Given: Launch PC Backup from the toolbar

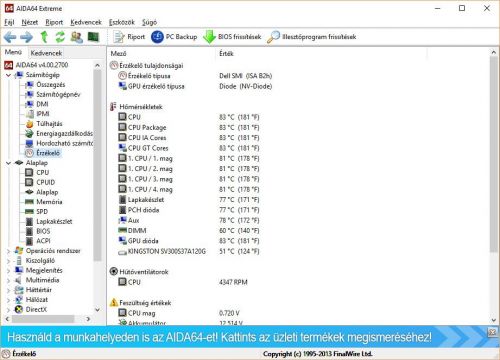Looking at the screenshot, I should click(x=174, y=37).
